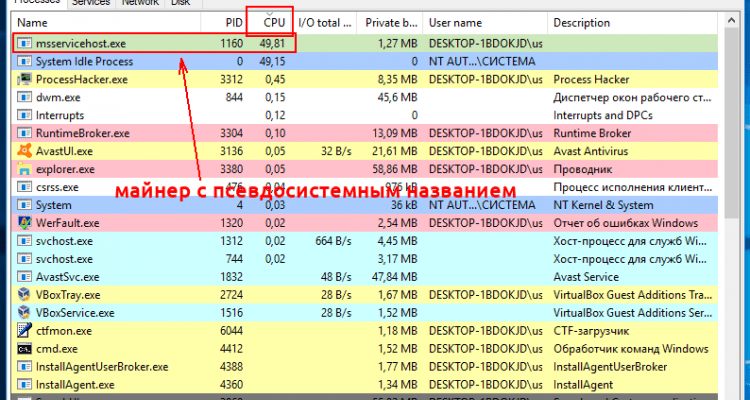The height and width of the screenshot is (400, 750).
Task: Click the System Idle Process icon
Action: pyautogui.click(x=24, y=61)
